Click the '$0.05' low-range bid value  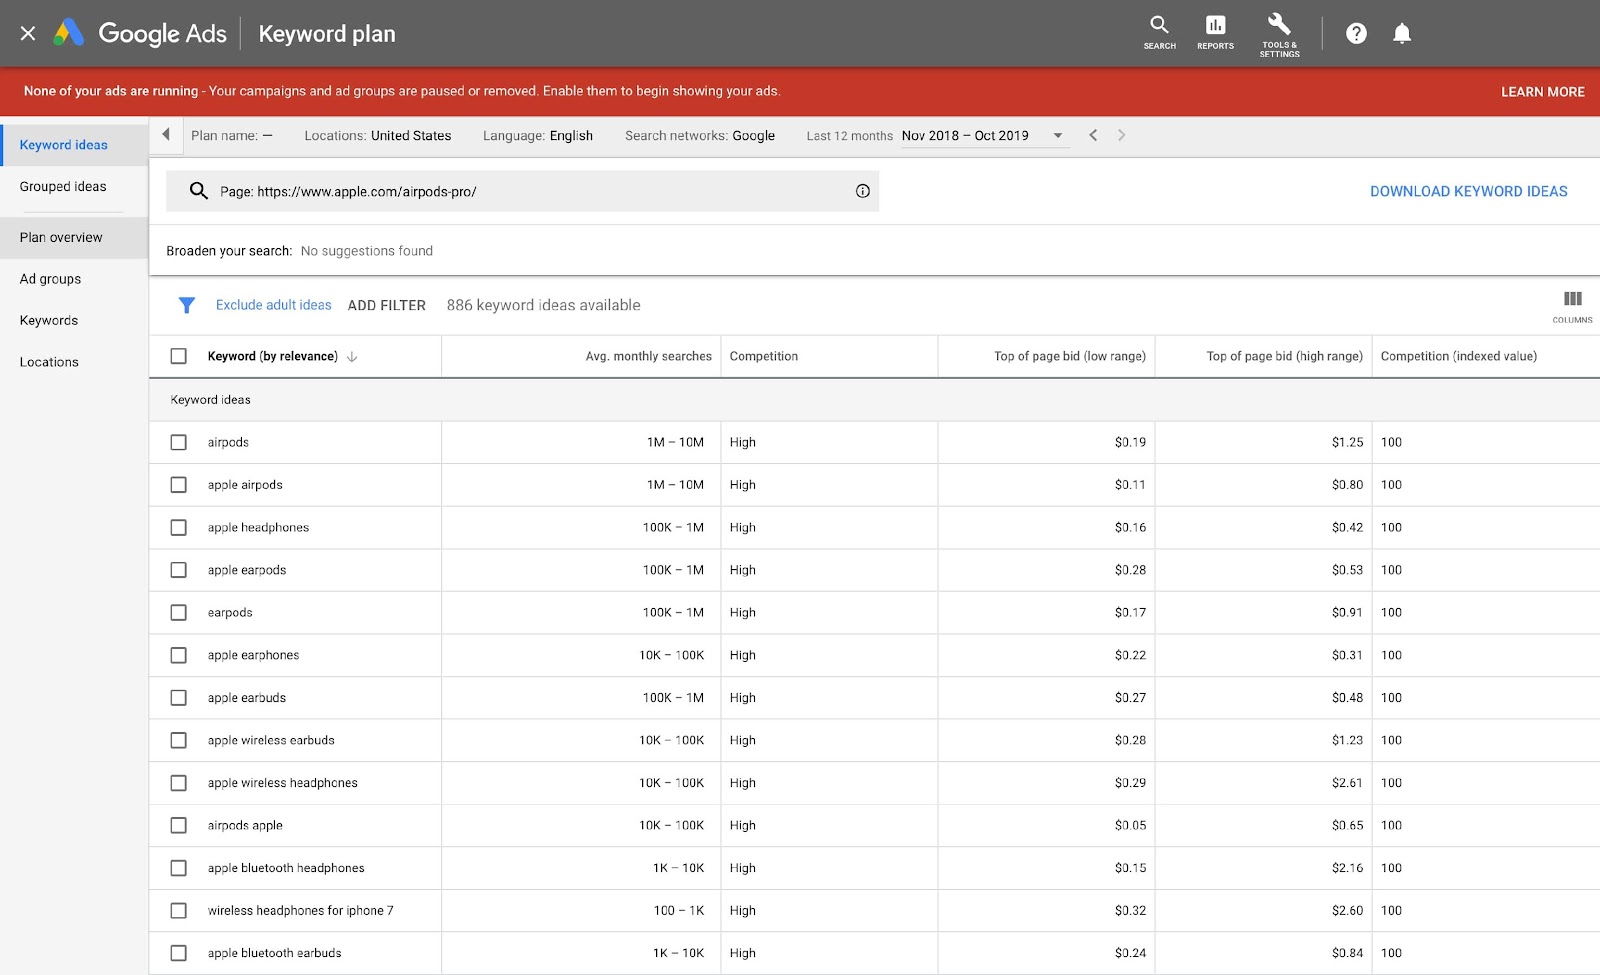click(1131, 826)
